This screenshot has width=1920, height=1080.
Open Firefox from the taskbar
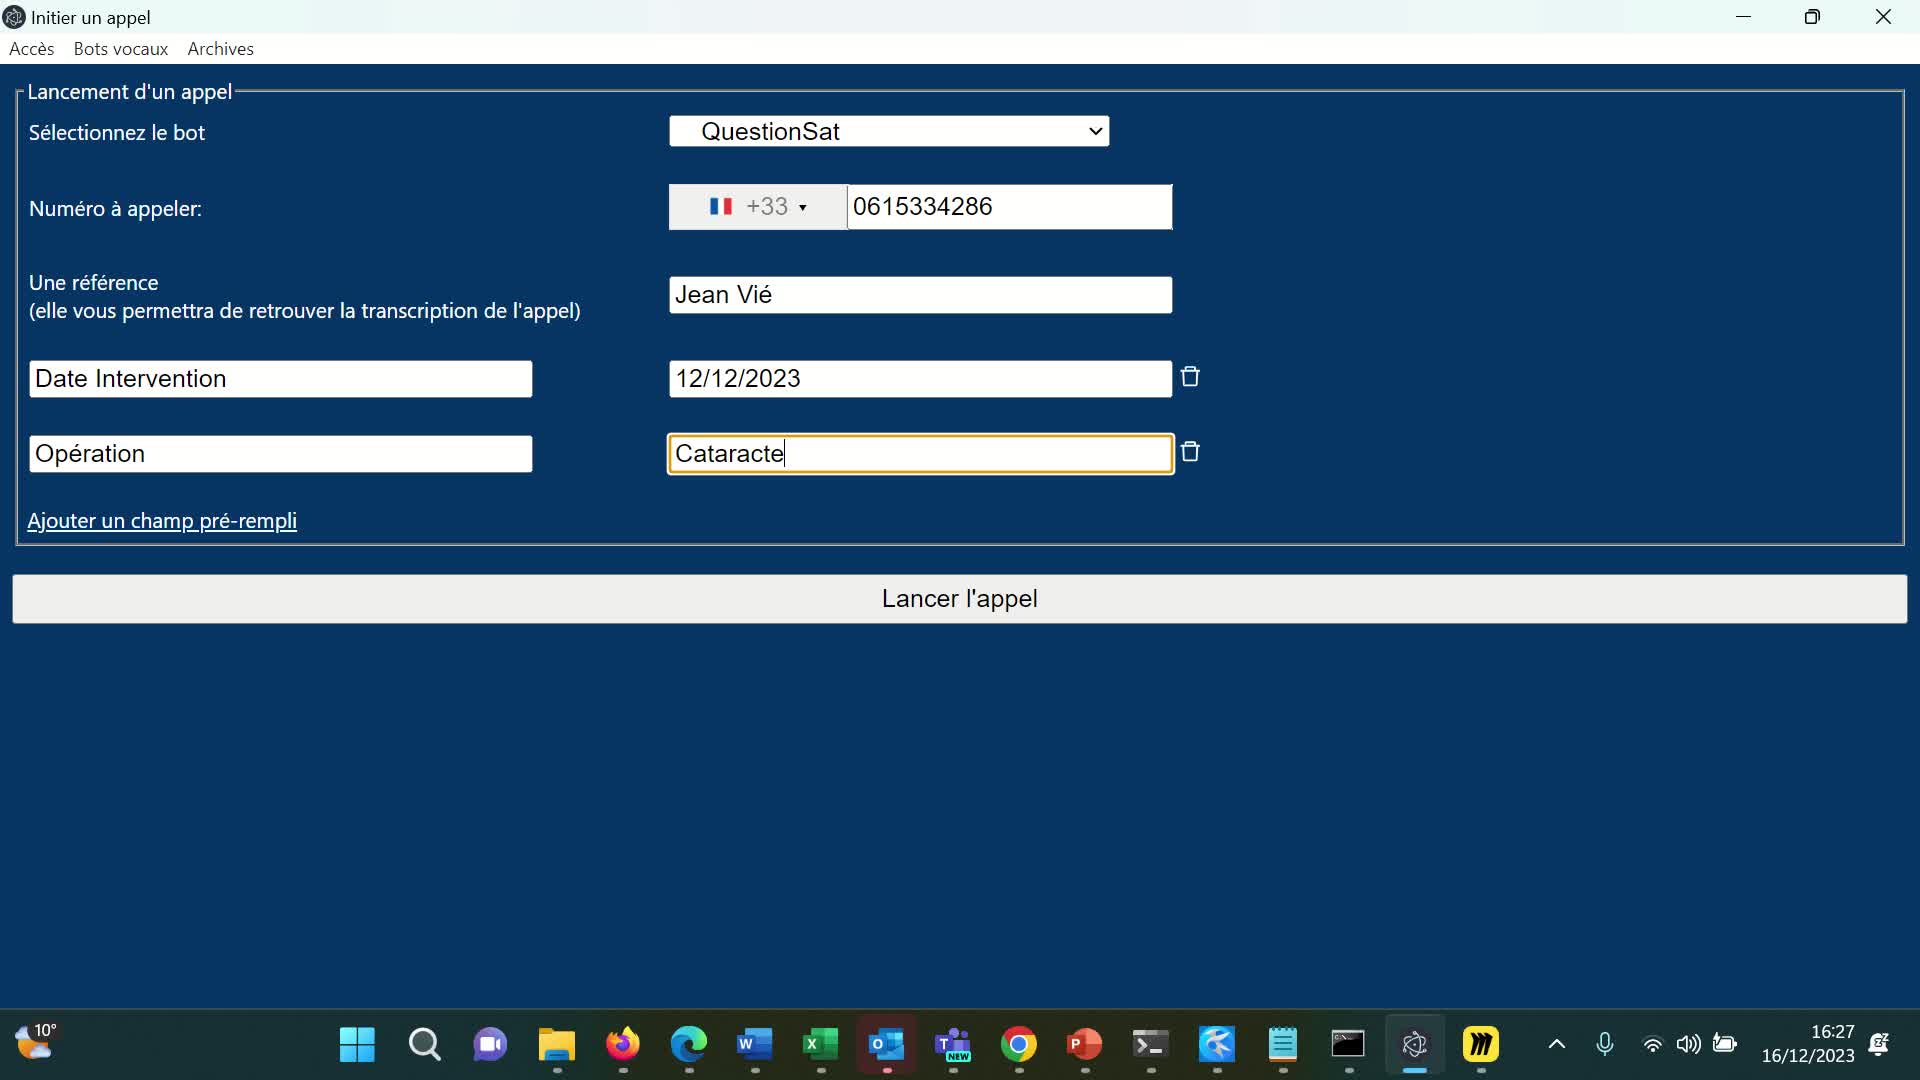coord(623,1045)
